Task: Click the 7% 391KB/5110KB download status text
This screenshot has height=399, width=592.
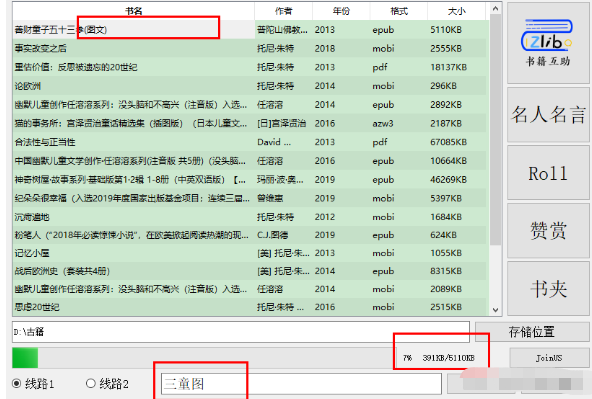Action: [438, 358]
